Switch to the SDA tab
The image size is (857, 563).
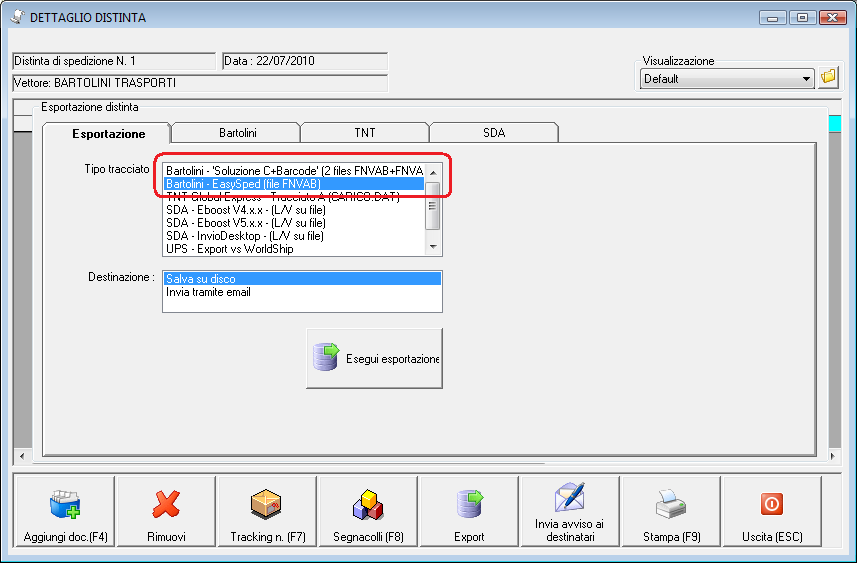coord(494,133)
